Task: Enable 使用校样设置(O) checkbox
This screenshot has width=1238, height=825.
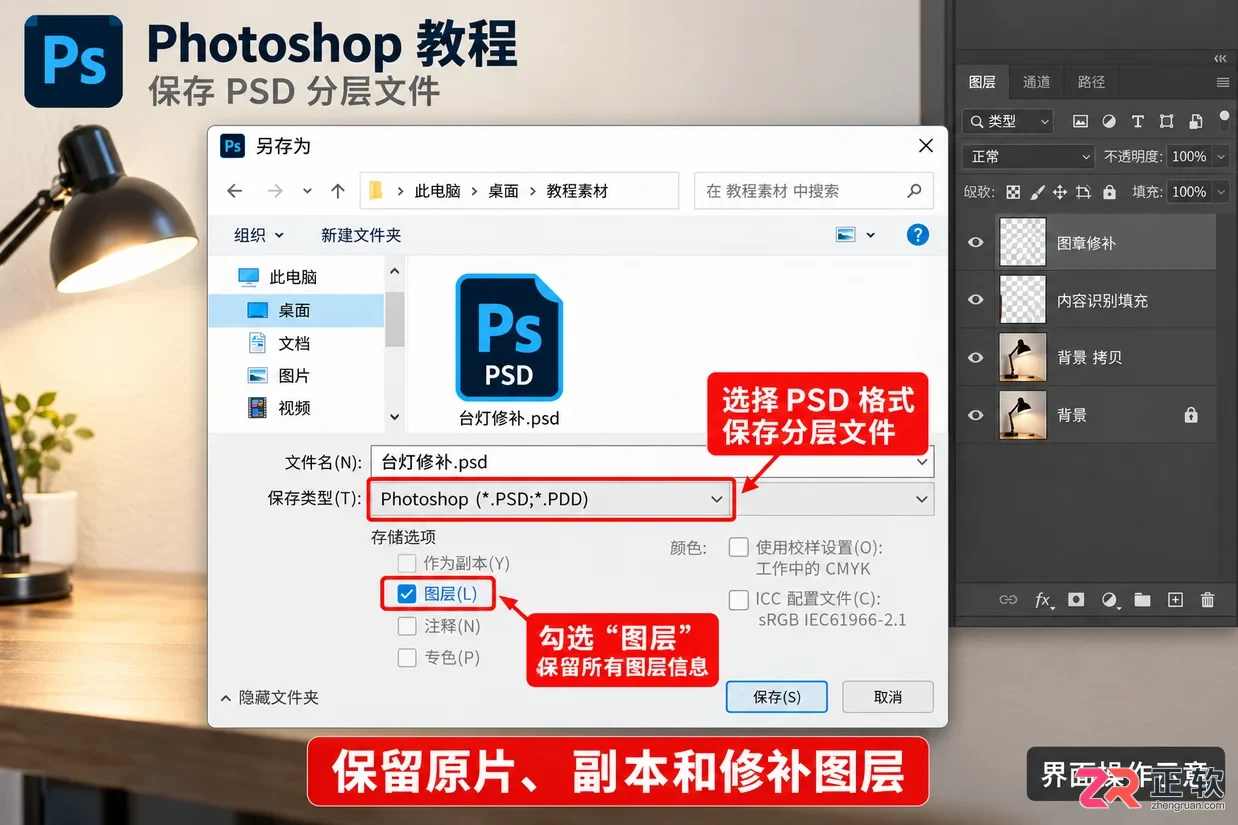Action: (x=738, y=548)
